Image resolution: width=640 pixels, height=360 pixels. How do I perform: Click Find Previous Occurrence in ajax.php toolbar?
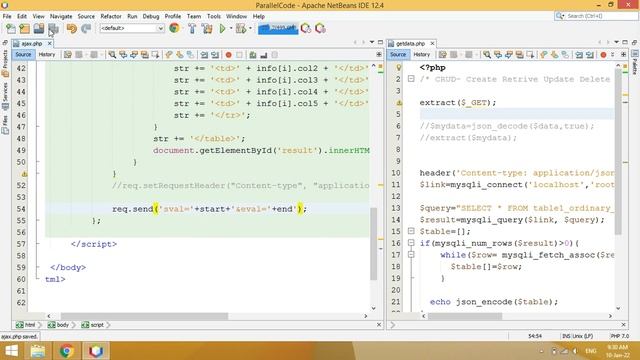click(x=123, y=55)
